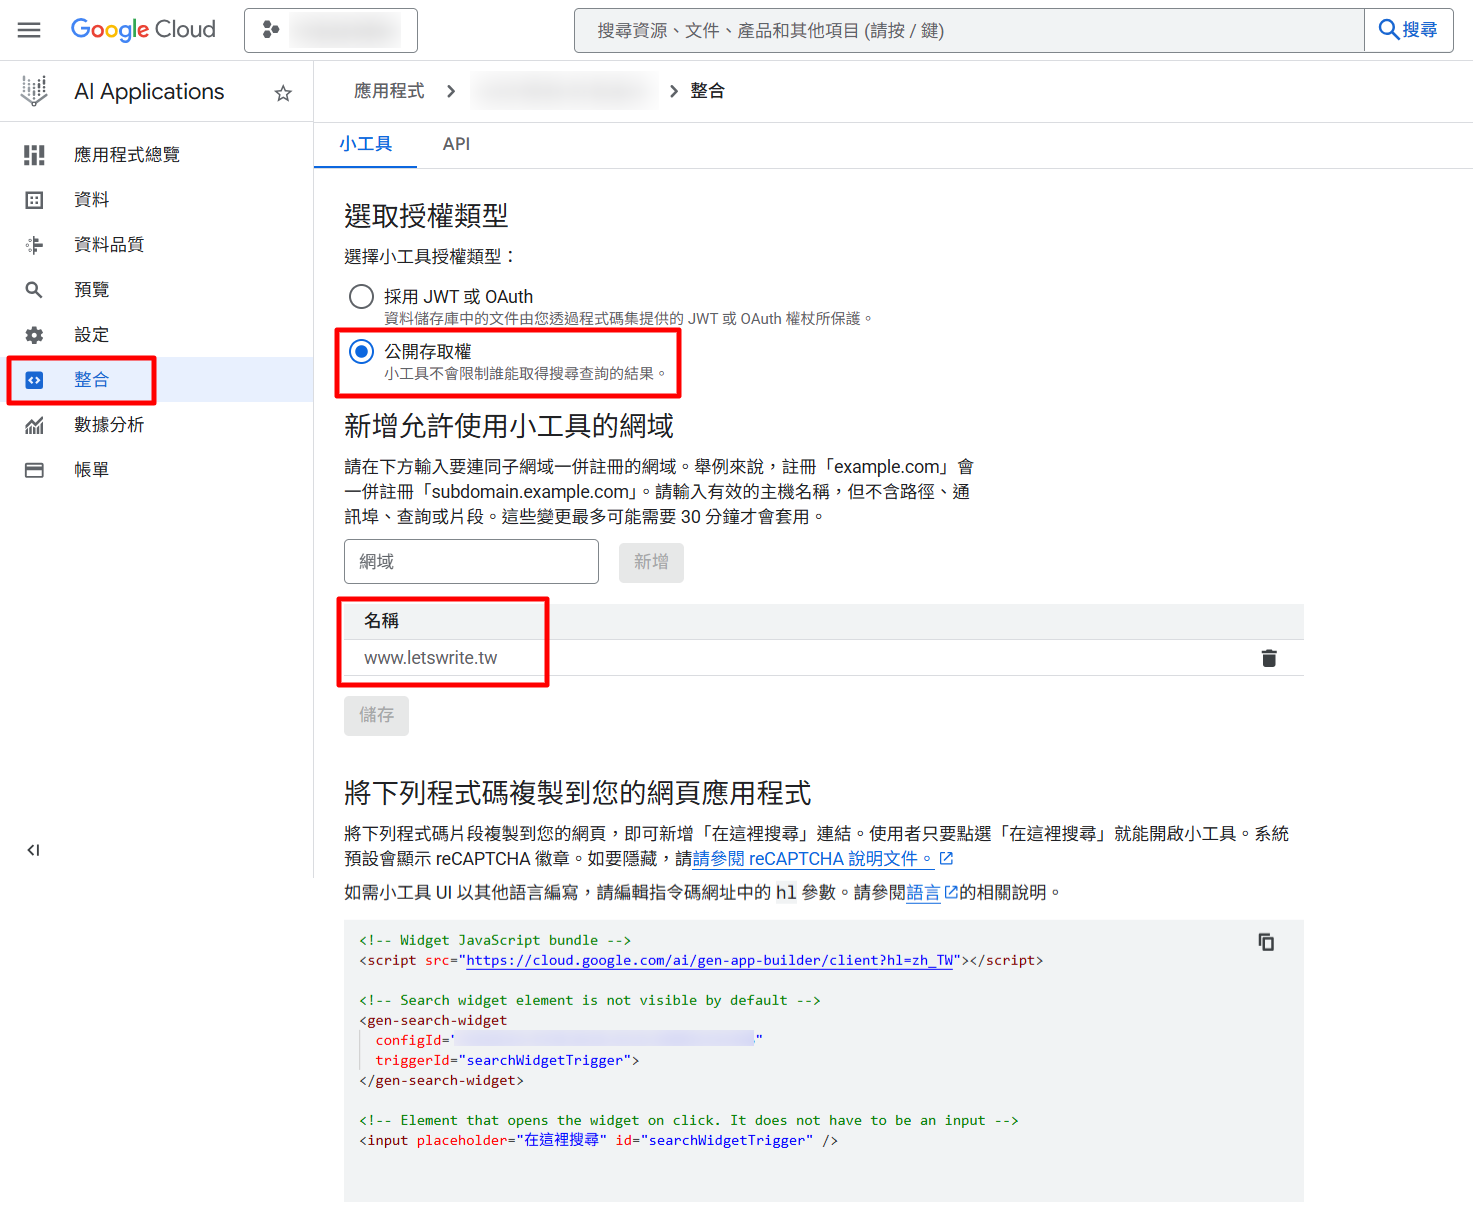Select the 公開存取權 radio button

click(361, 352)
